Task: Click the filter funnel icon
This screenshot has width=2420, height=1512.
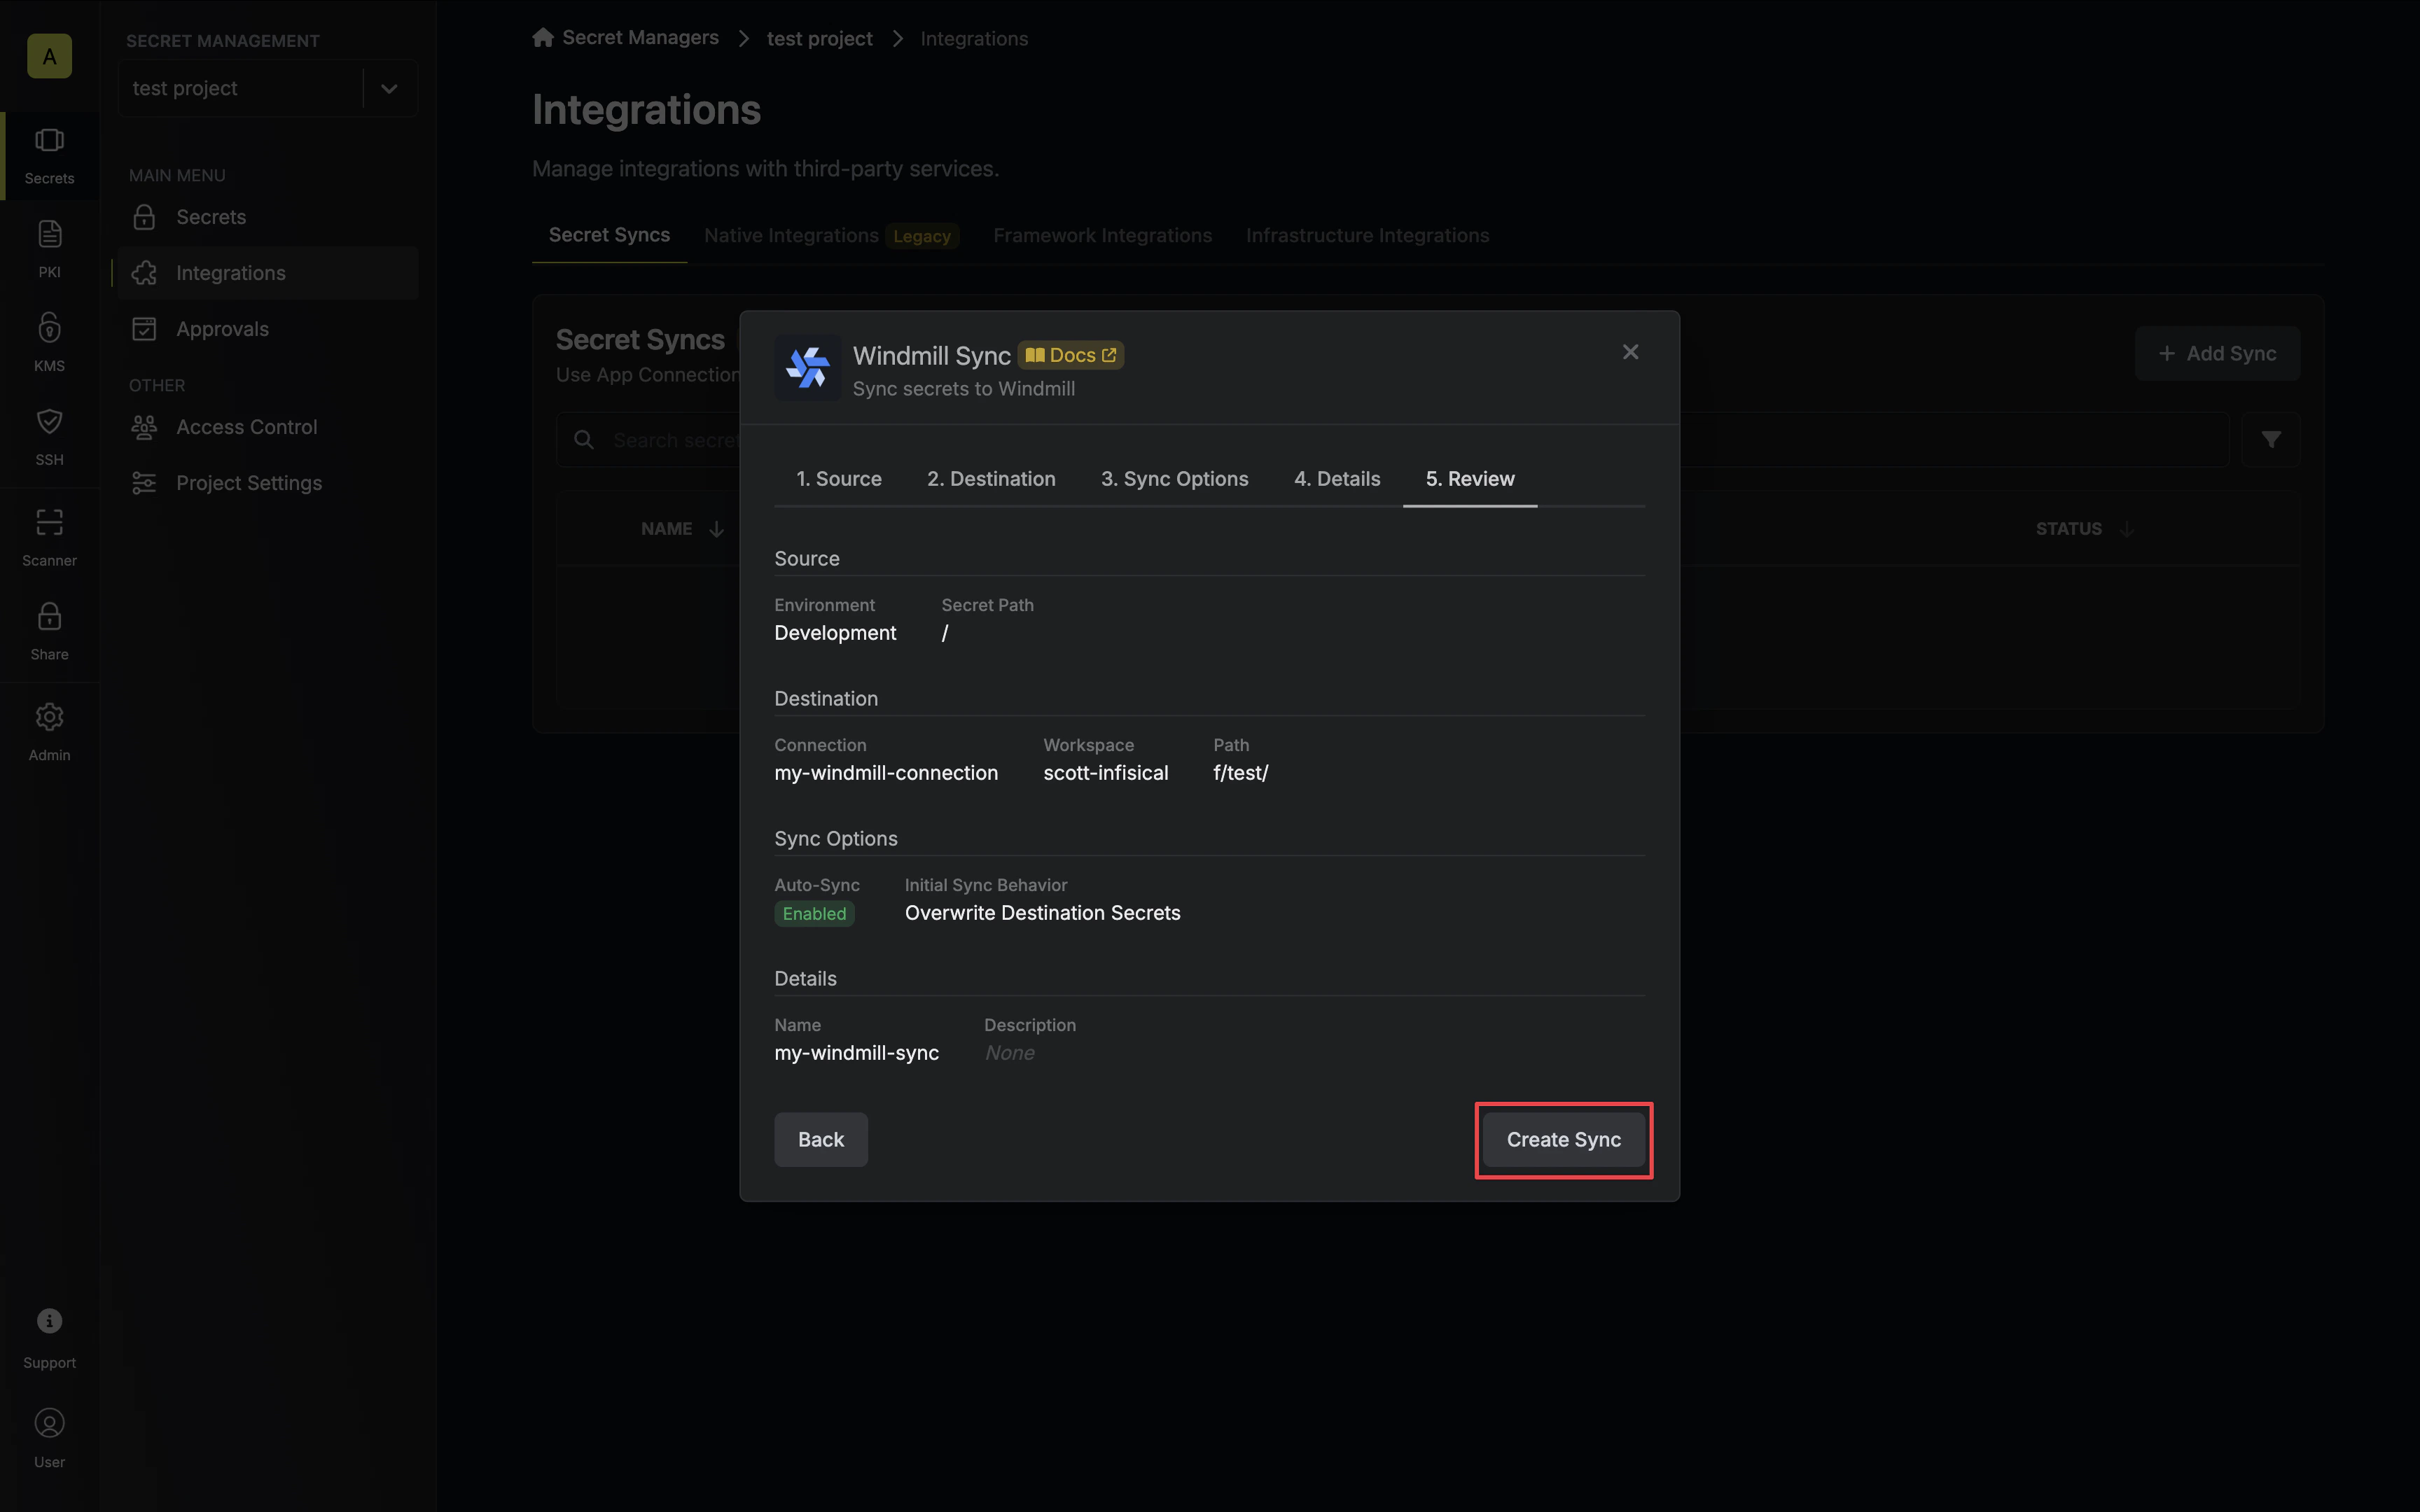Action: coord(2271,440)
